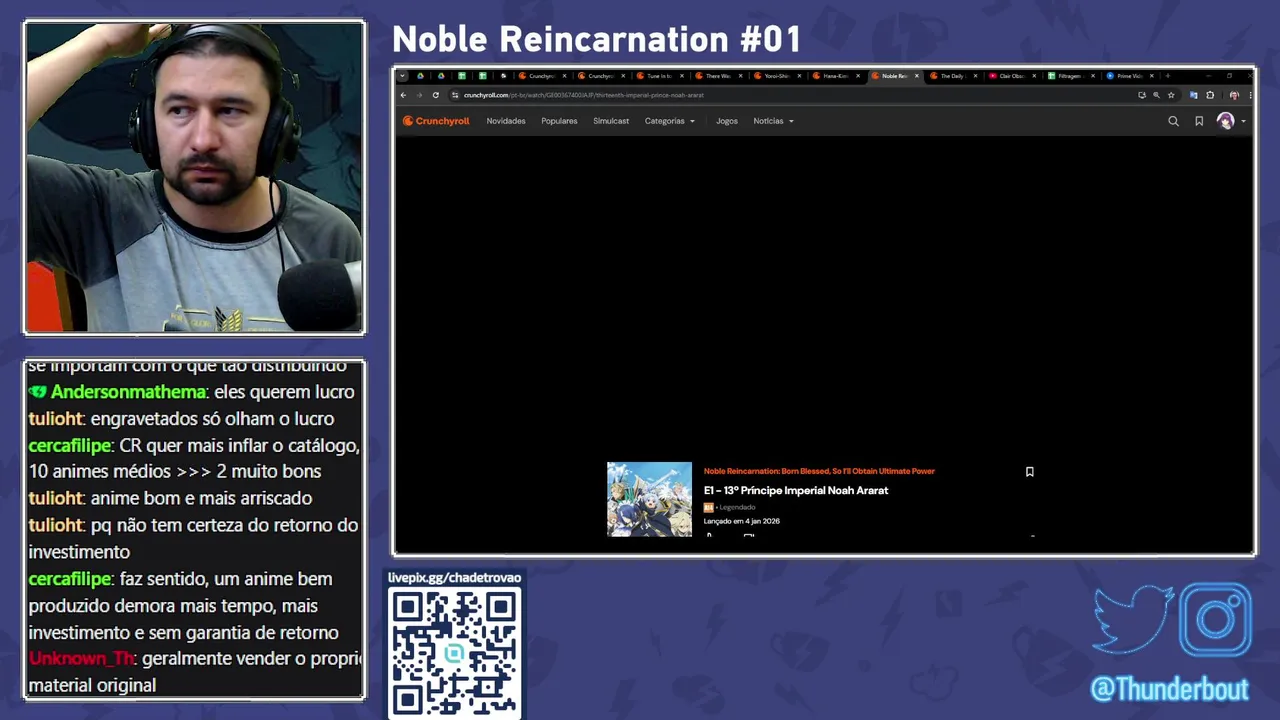This screenshot has width=1280, height=720.
Task: Switch to the 'Hana-Kimi' tab
Action: tap(836, 76)
